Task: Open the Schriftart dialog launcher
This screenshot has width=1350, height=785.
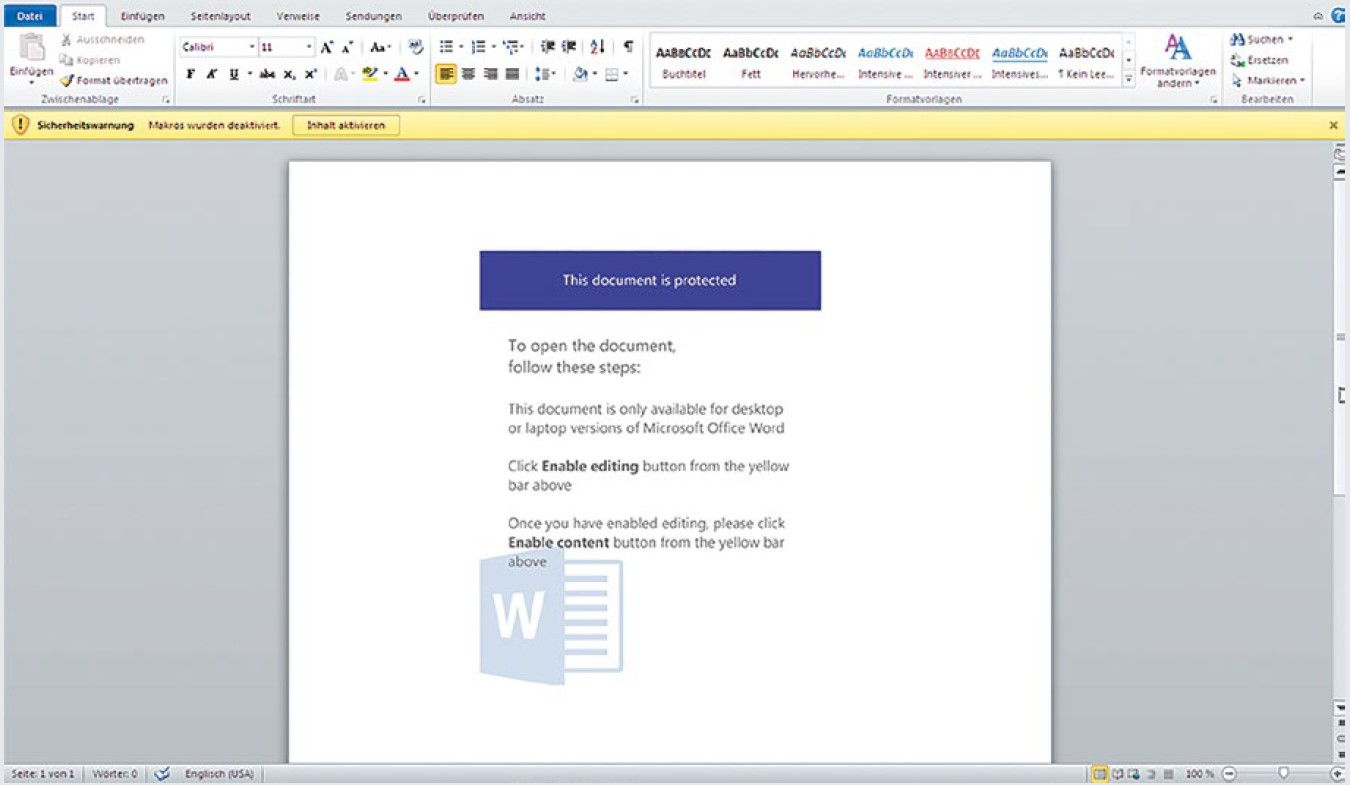Action: click(422, 100)
